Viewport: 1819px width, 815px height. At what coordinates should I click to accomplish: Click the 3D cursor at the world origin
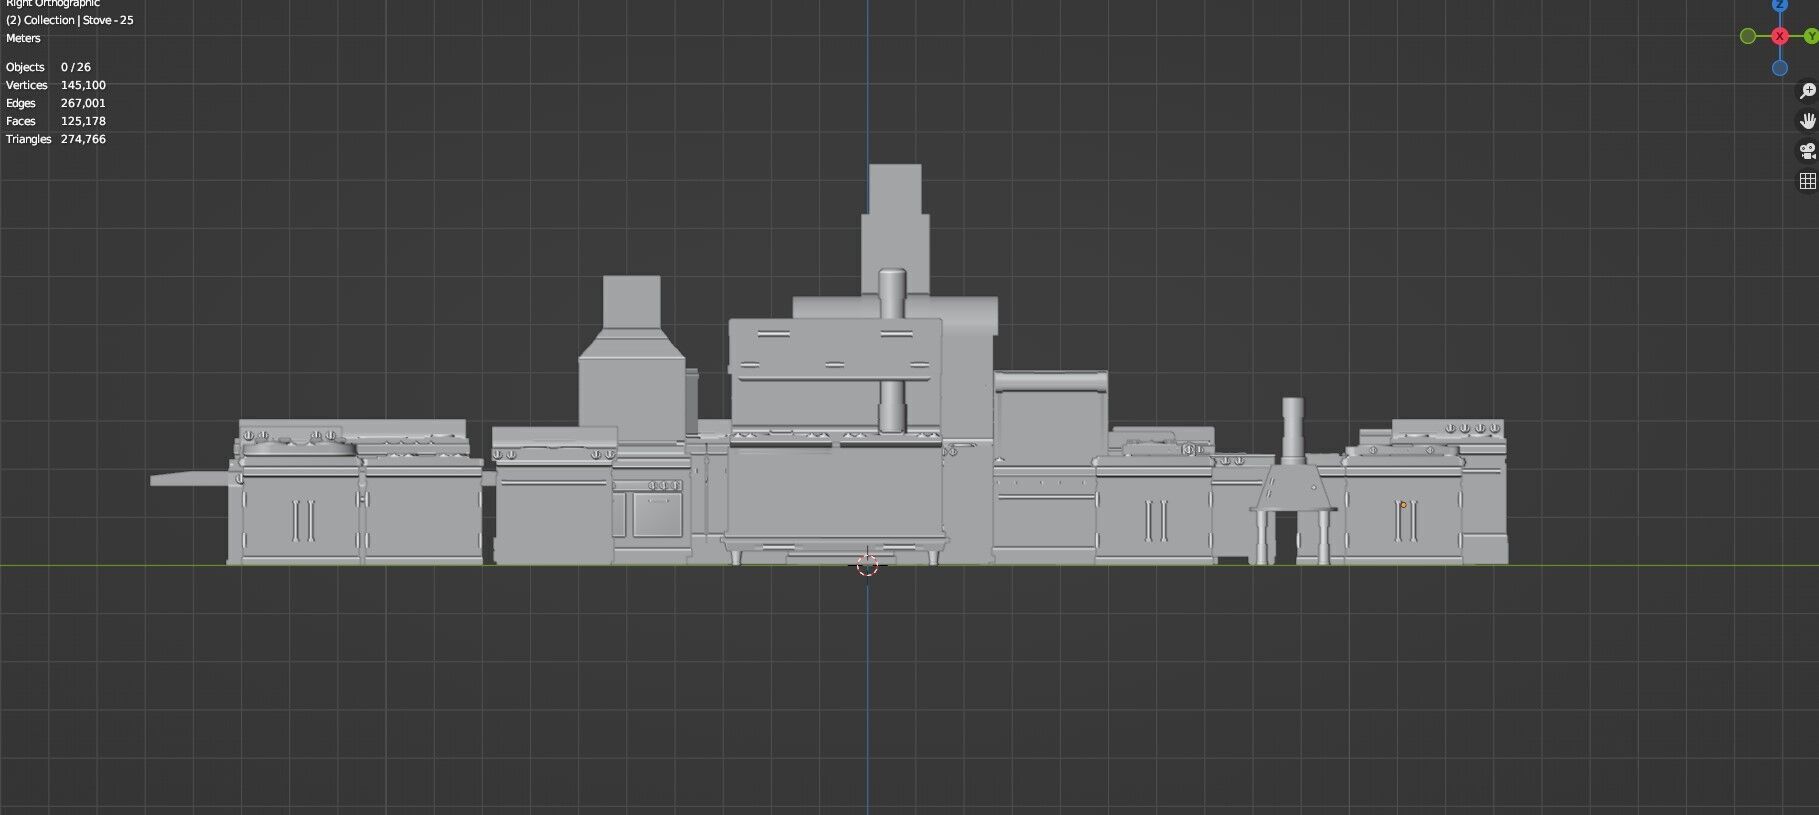pos(867,565)
